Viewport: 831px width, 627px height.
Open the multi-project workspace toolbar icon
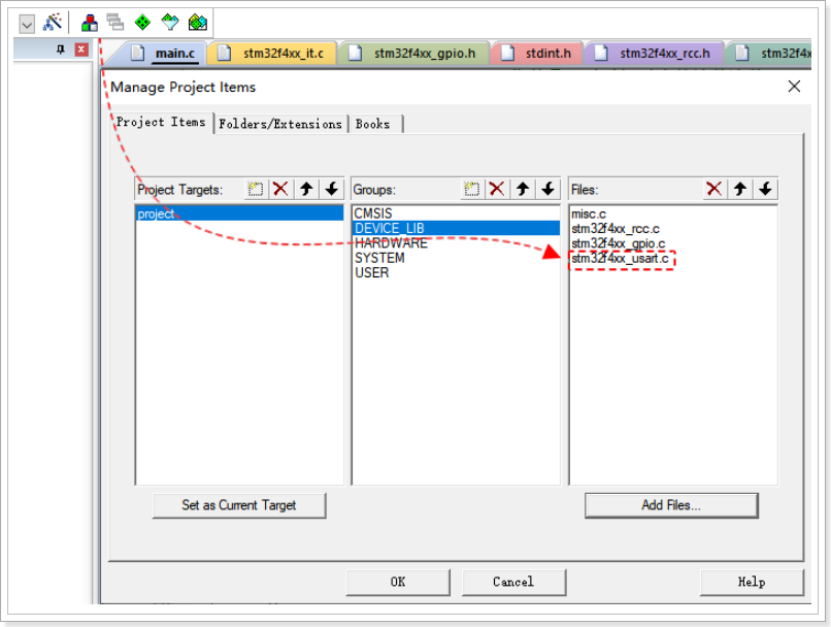[115, 22]
